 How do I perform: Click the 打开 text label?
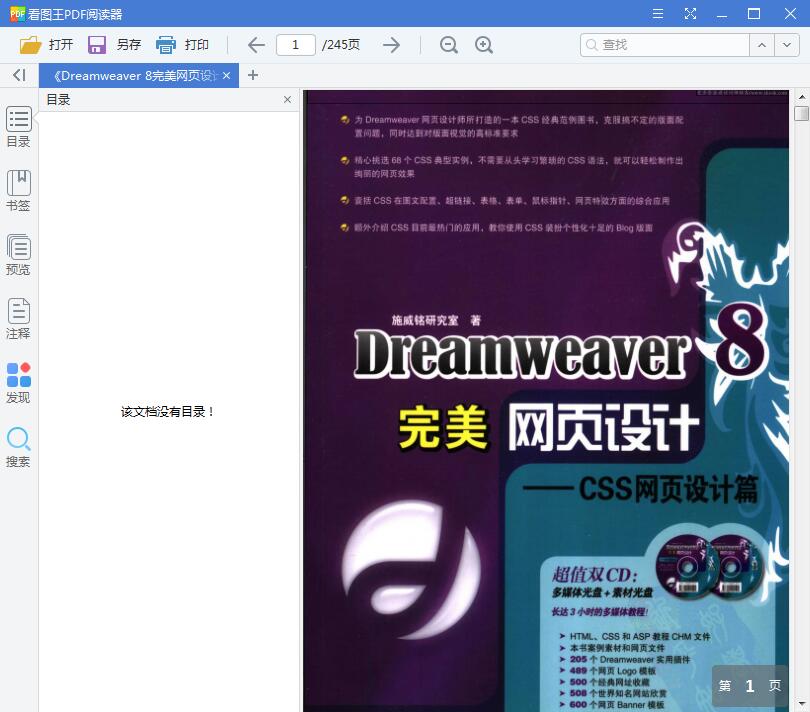point(61,45)
